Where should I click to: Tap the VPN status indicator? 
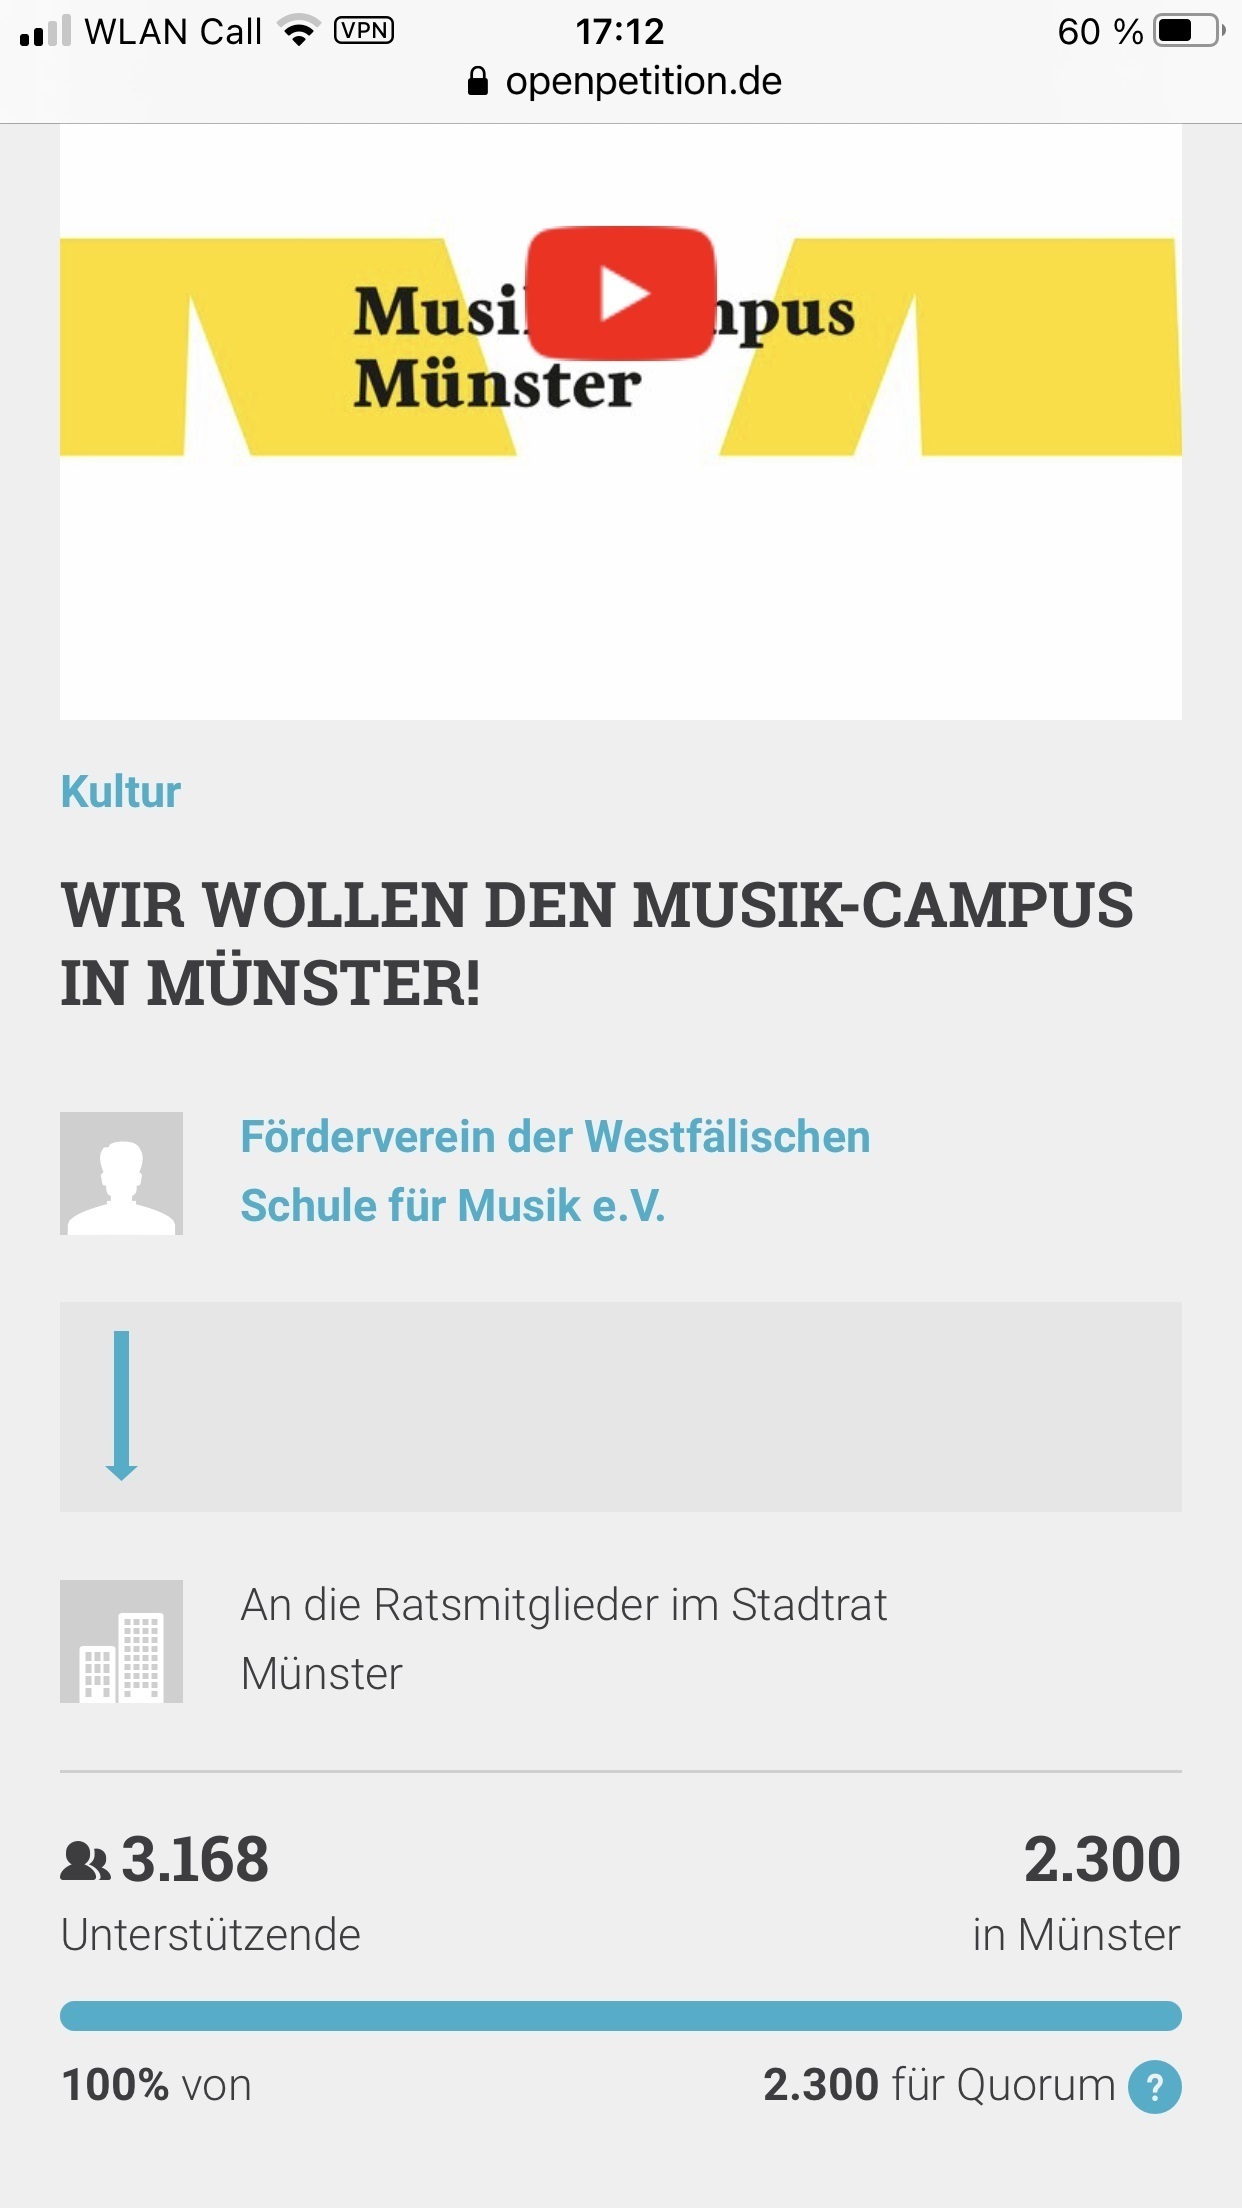[363, 31]
